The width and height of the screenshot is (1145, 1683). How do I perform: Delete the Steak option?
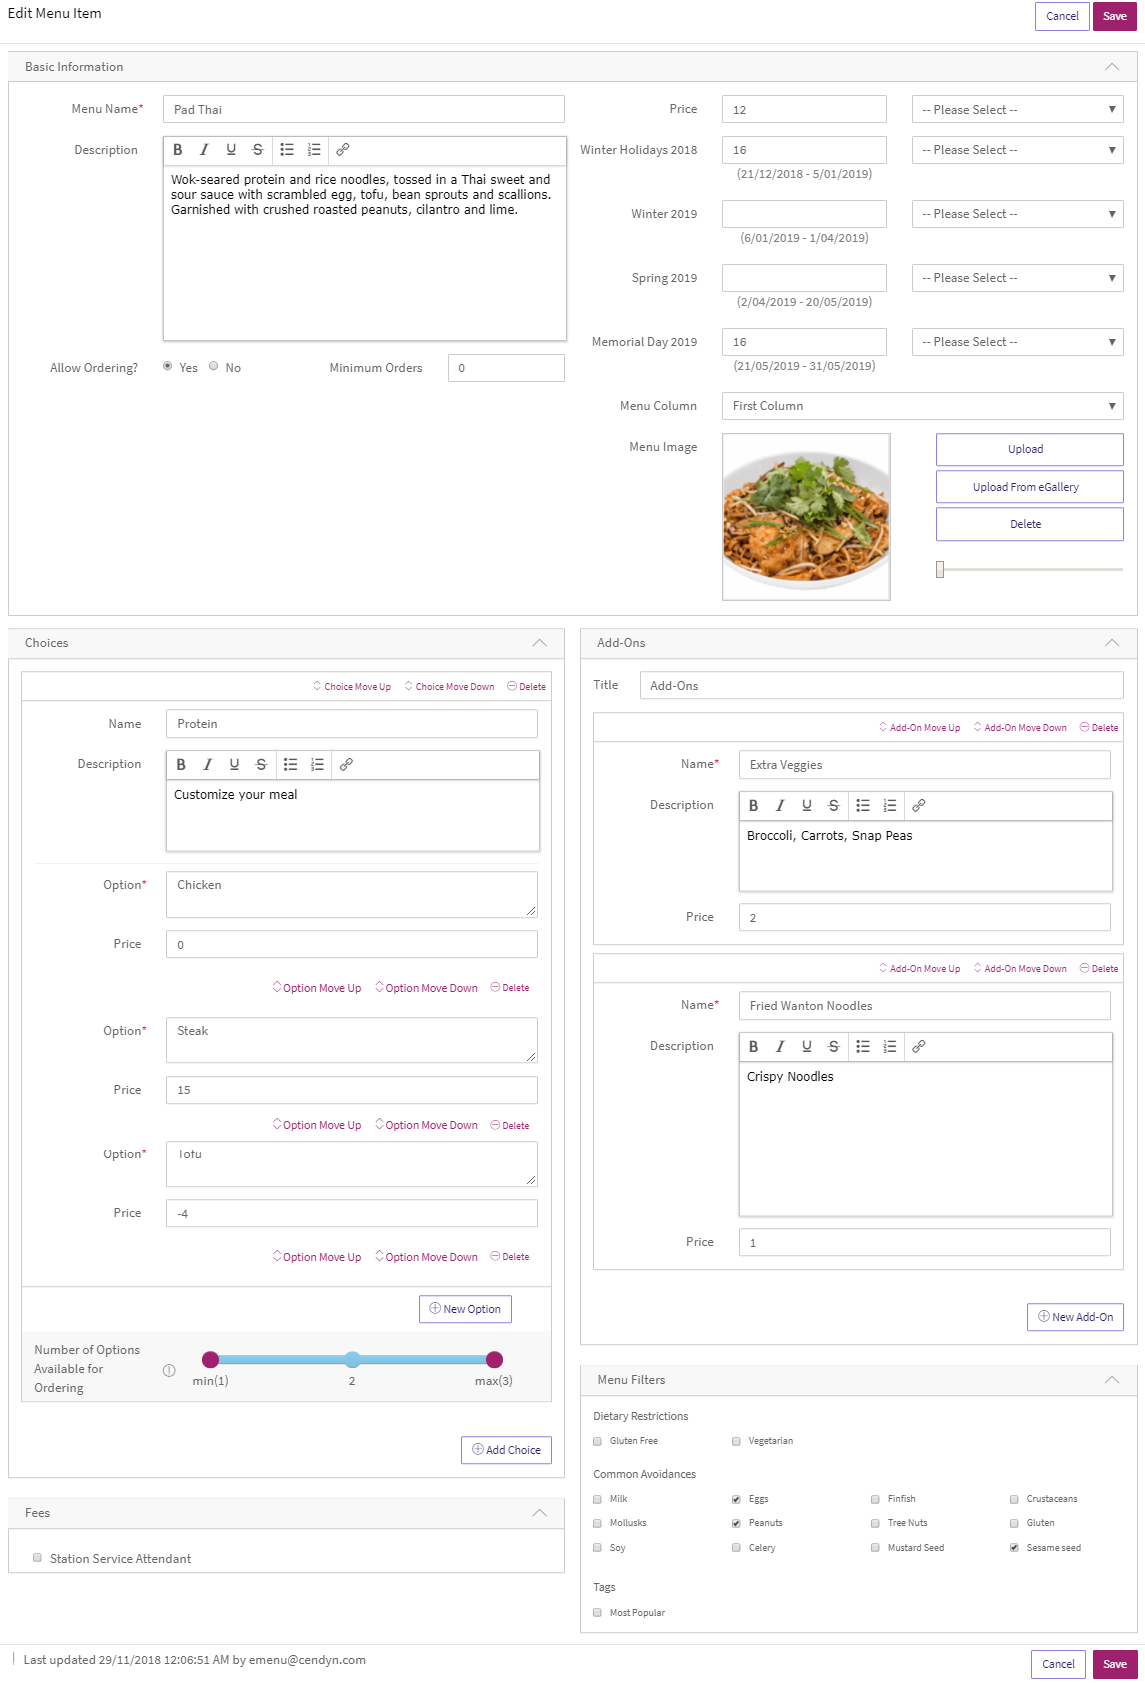tap(510, 1126)
